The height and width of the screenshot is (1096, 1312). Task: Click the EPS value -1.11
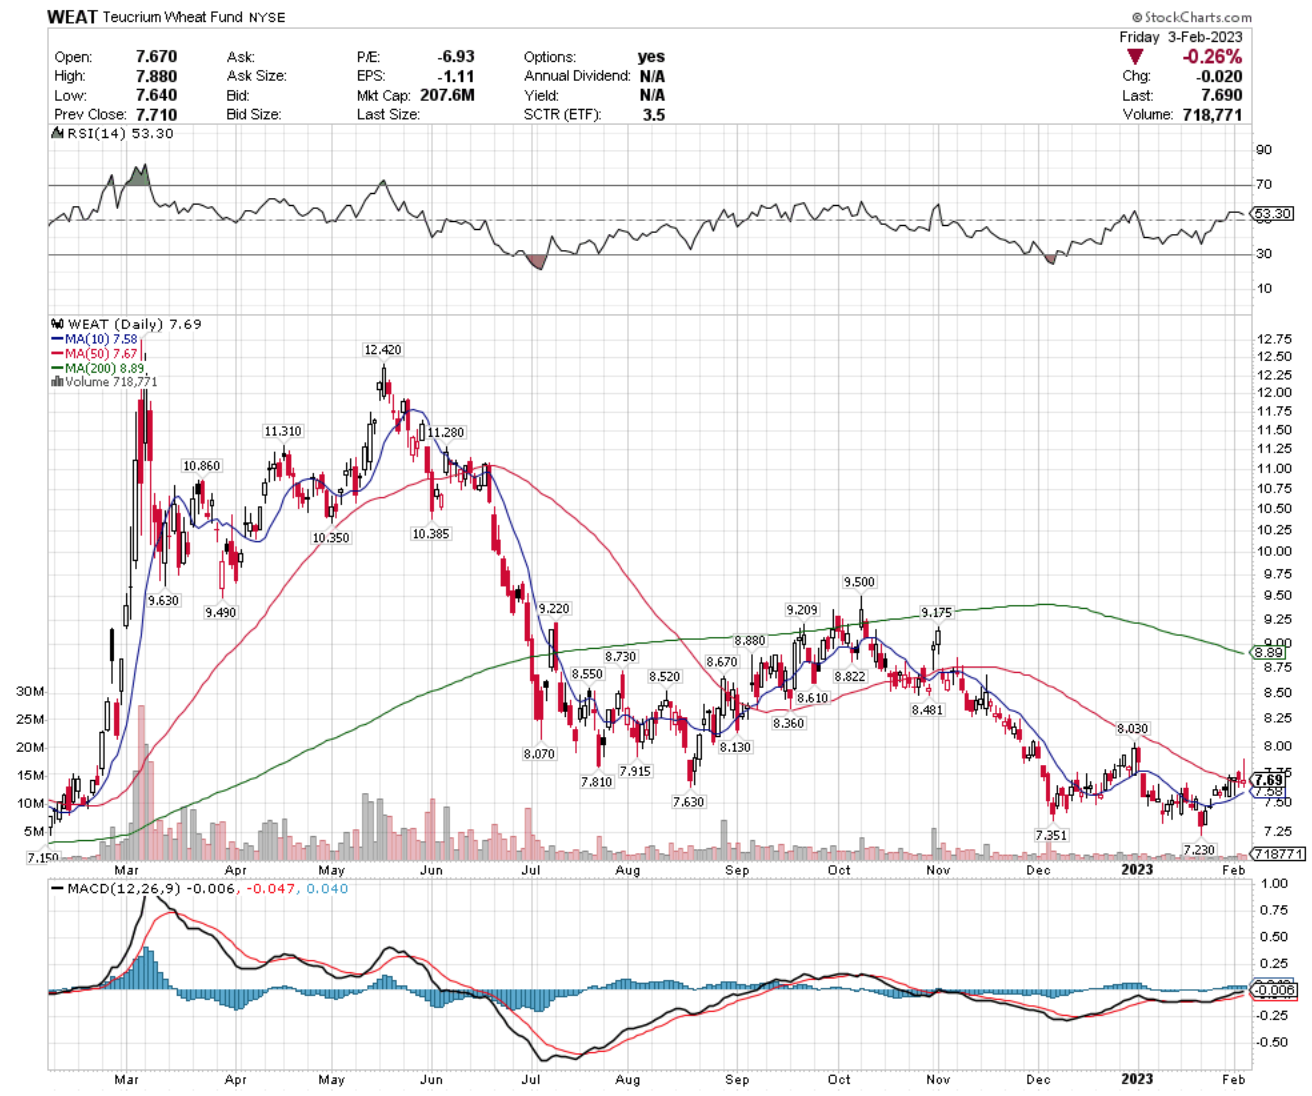pos(458,76)
